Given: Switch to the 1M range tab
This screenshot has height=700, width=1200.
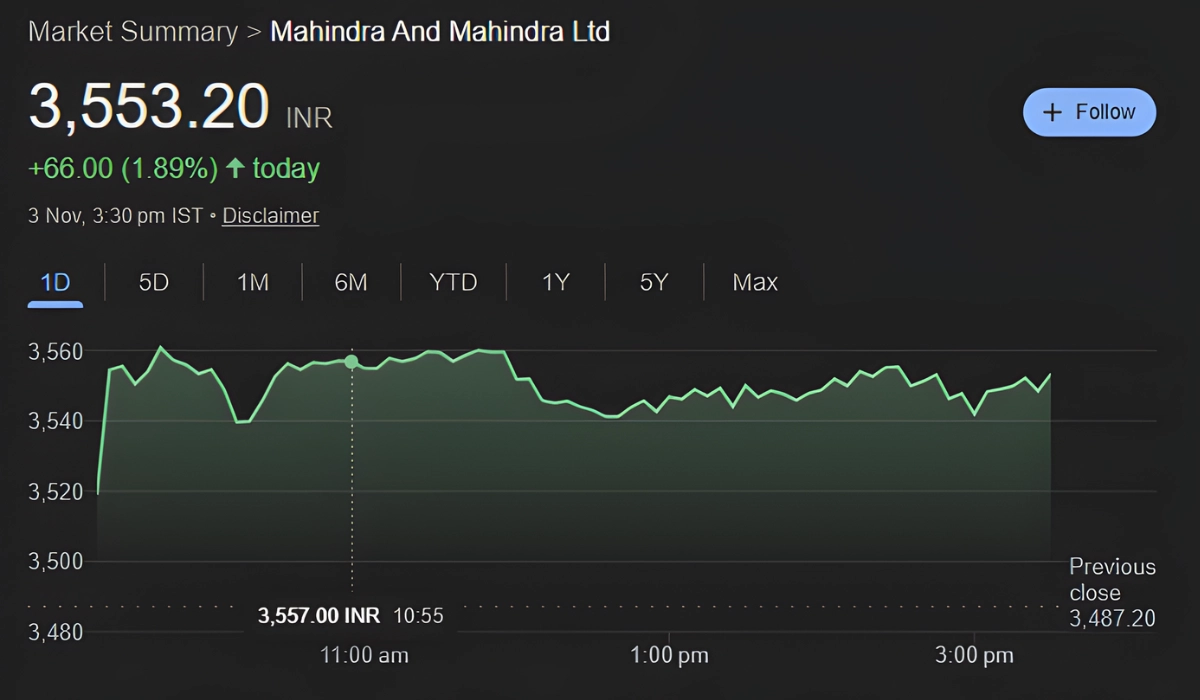Looking at the screenshot, I should [x=253, y=283].
